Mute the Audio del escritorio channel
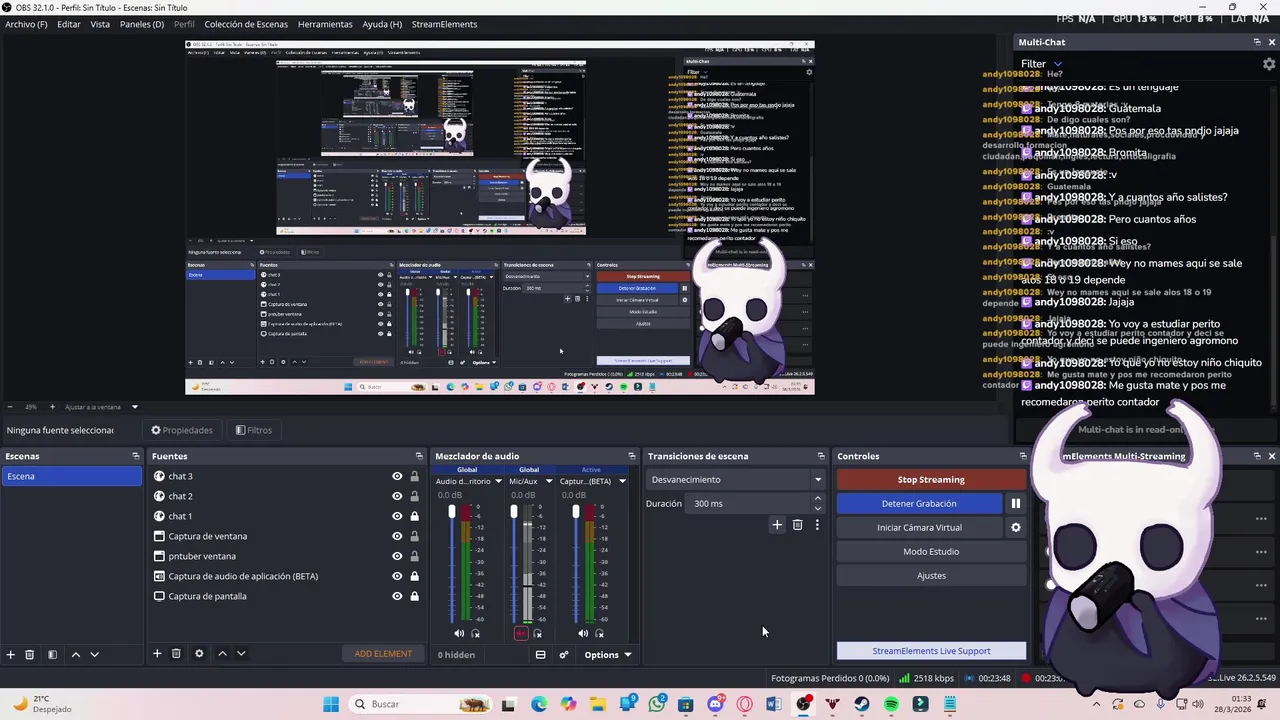1280x720 pixels. (x=459, y=633)
